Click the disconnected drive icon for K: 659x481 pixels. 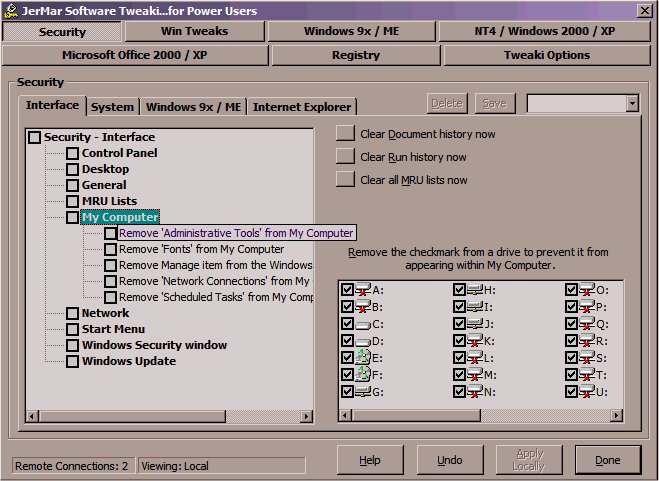click(x=475, y=341)
